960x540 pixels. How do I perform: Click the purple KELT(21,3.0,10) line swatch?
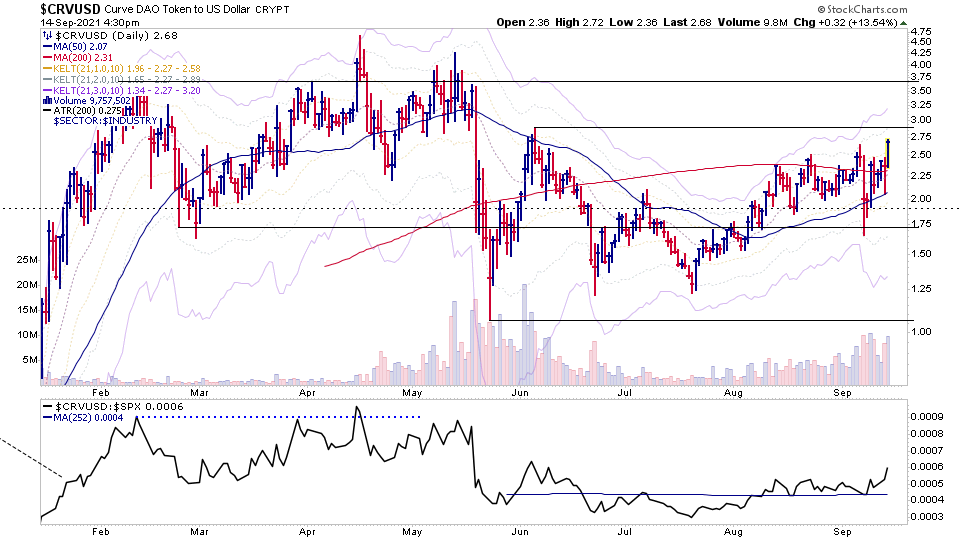point(47,91)
